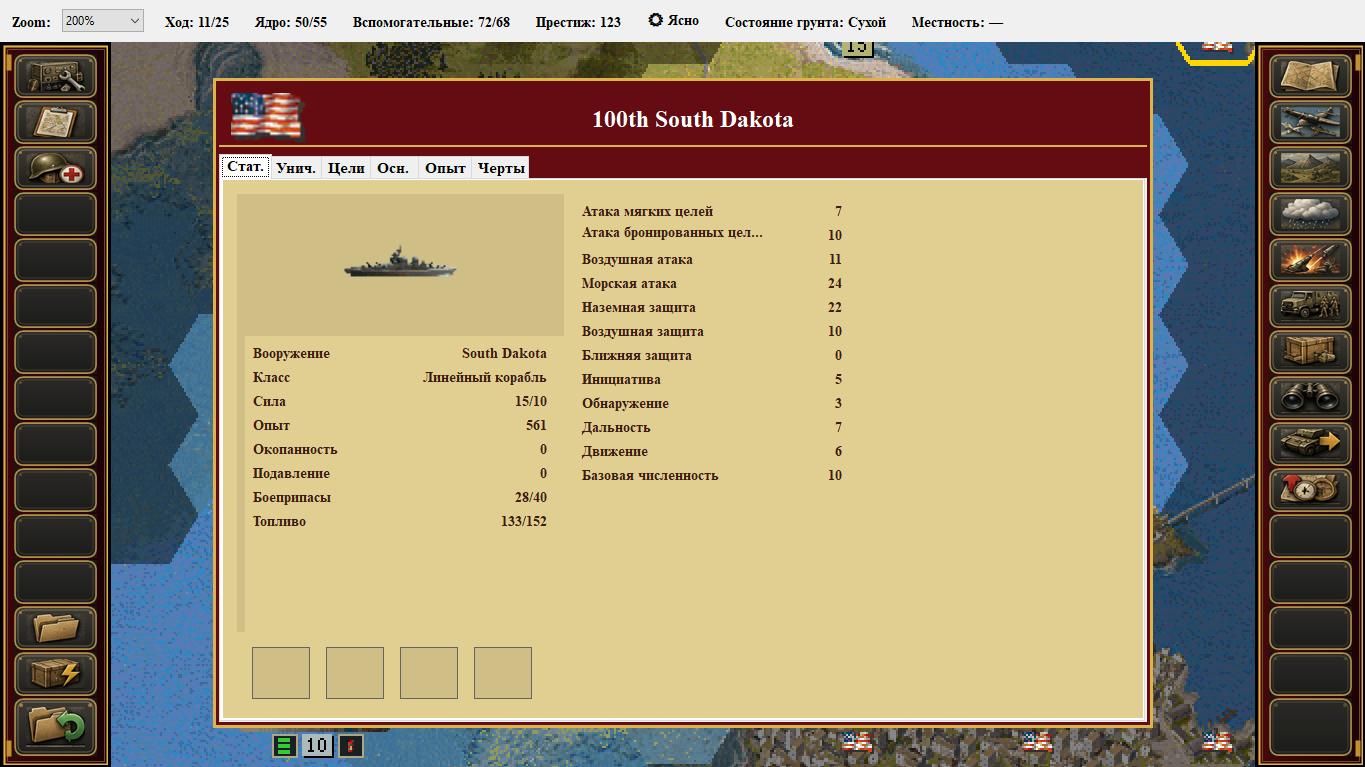Click the Престиж: 123 indicator
Image resolution: width=1365 pixels, height=767 pixels.
click(x=578, y=22)
